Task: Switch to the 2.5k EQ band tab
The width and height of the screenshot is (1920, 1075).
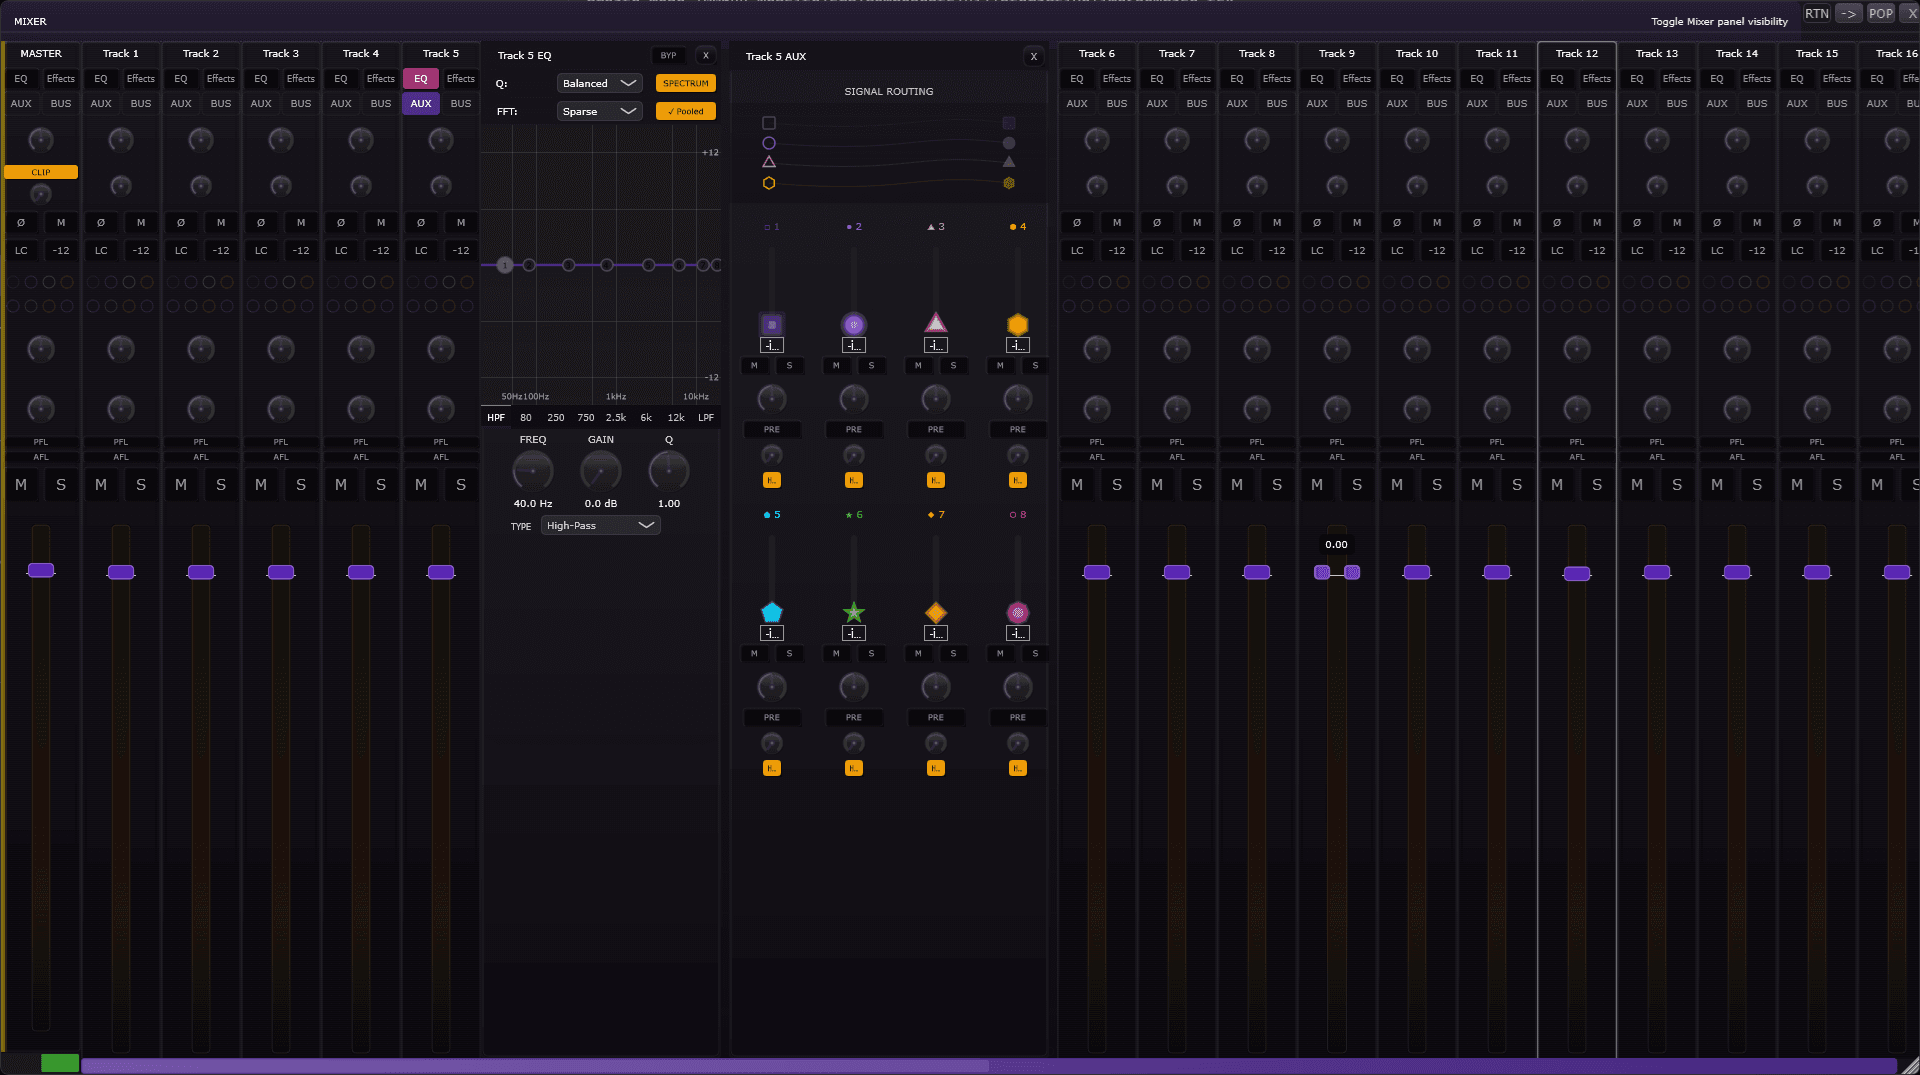Action: pos(616,418)
